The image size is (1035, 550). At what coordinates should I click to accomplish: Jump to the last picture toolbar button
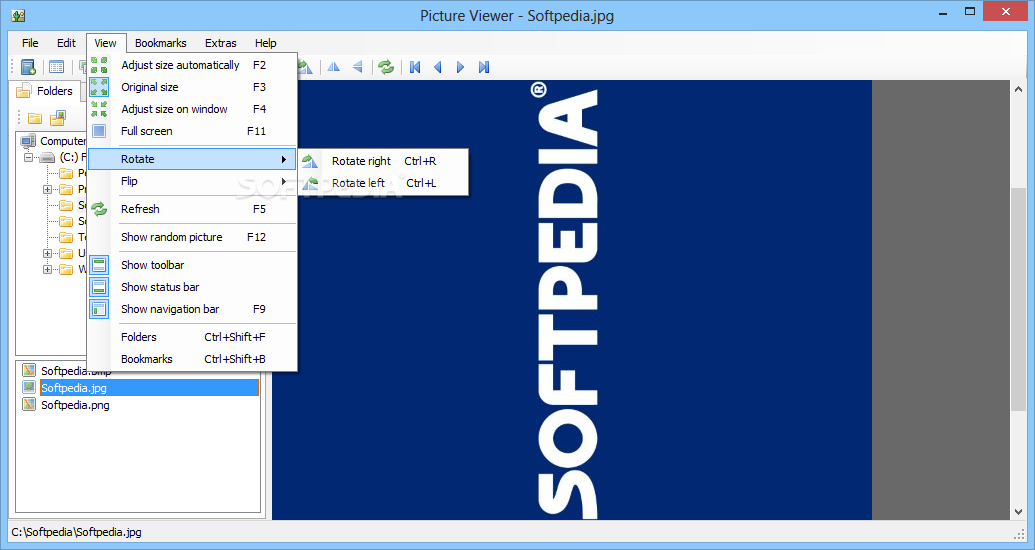tap(484, 67)
